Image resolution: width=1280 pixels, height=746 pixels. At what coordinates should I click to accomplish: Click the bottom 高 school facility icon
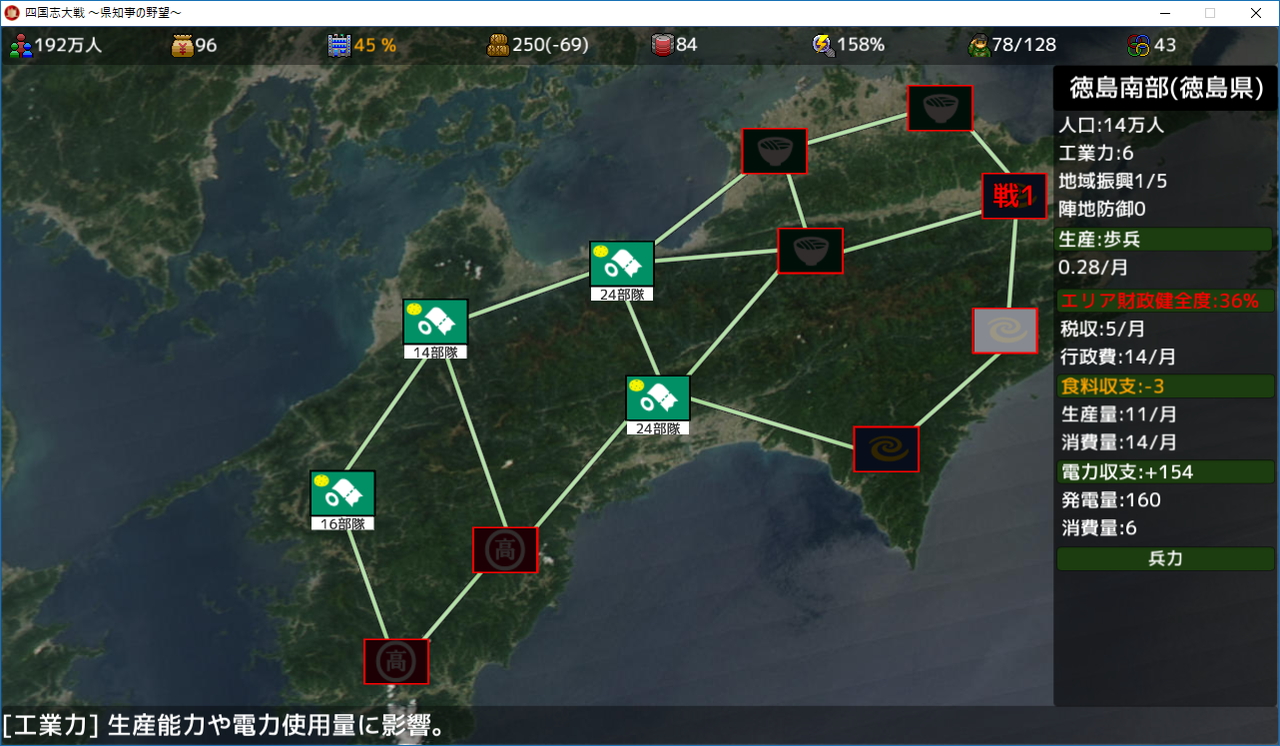[x=396, y=661]
